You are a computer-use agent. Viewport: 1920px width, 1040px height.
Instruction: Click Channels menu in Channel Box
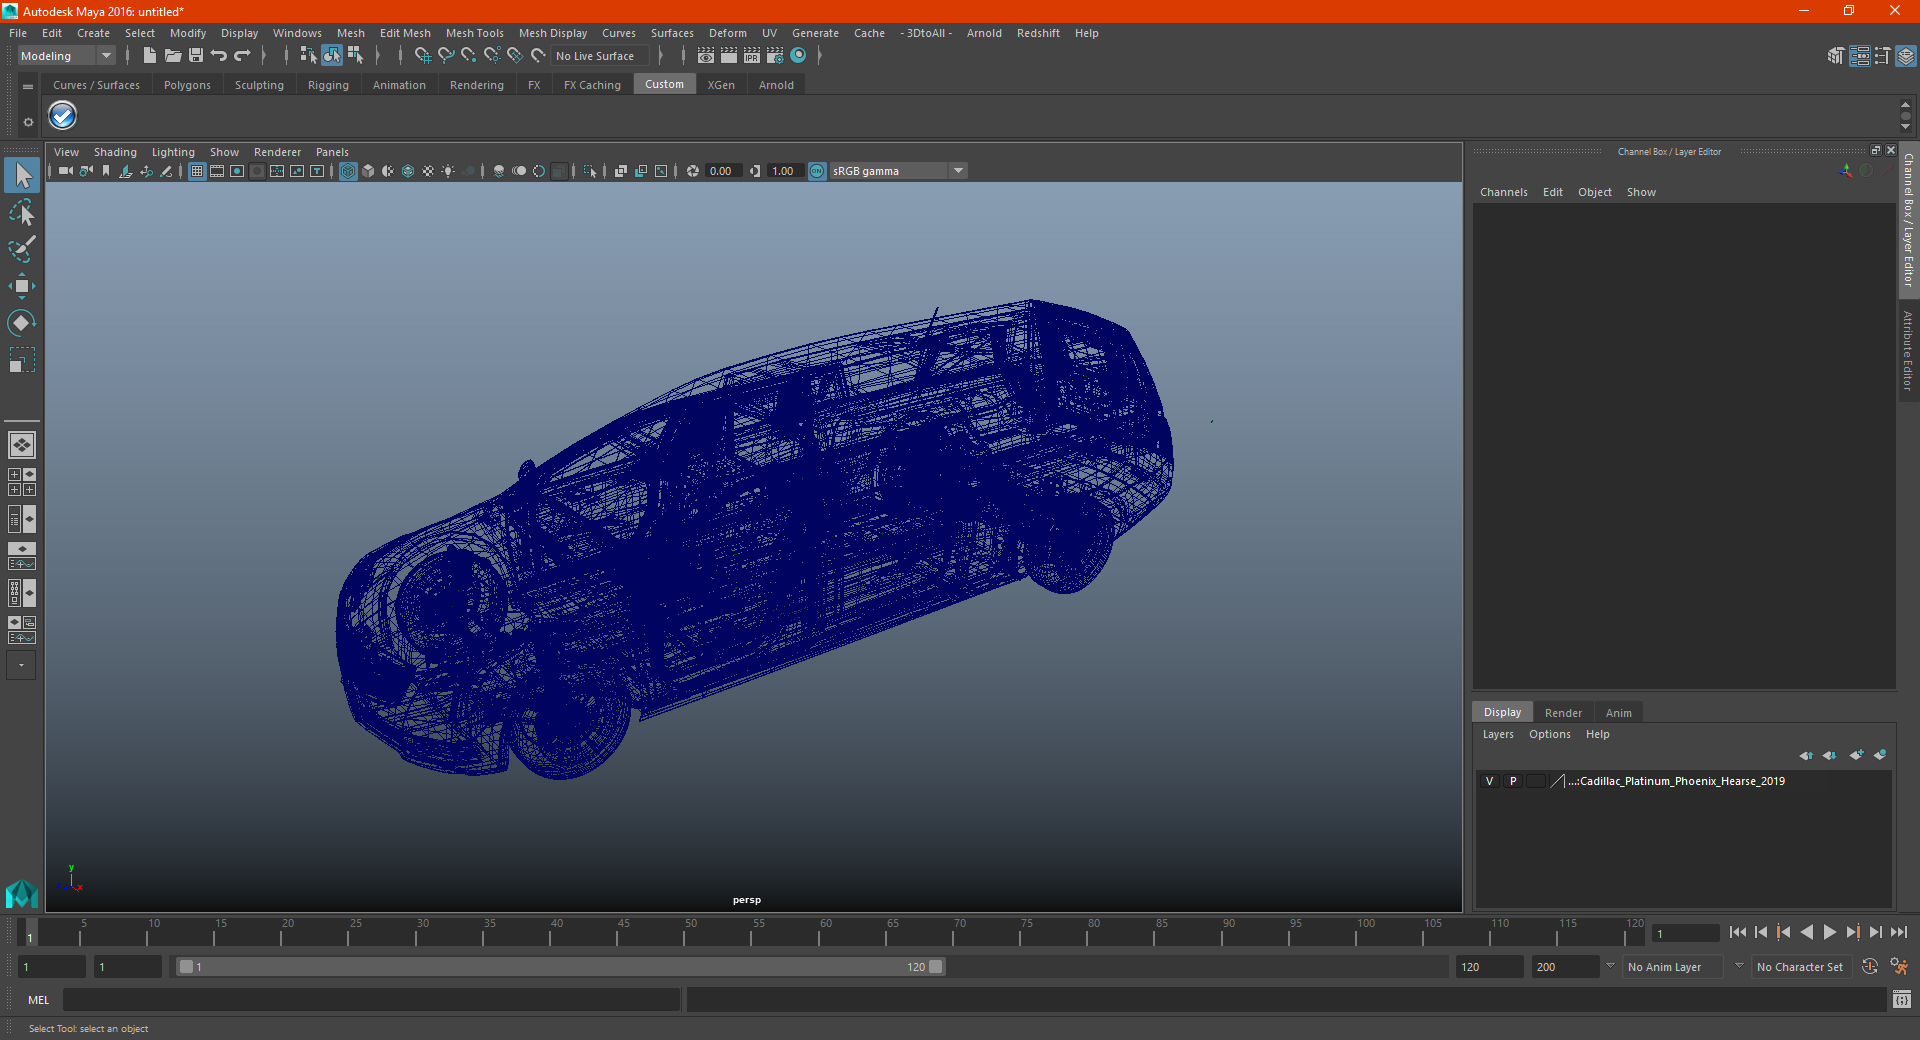1503,192
